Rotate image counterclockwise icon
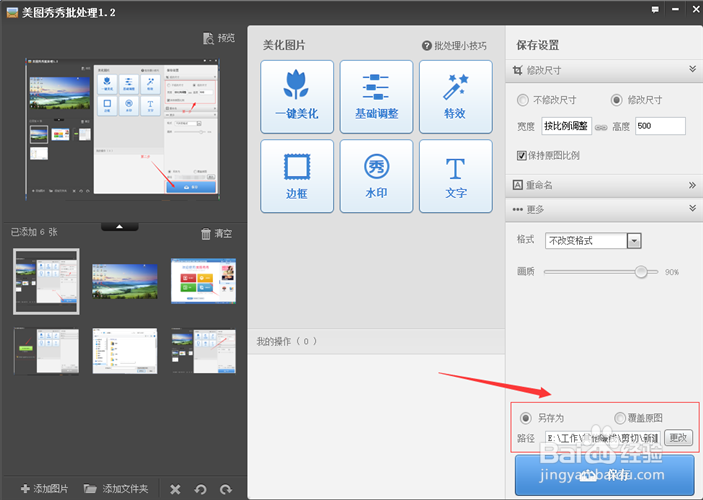The height and width of the screenshot is (500, 703). [200, 489]
